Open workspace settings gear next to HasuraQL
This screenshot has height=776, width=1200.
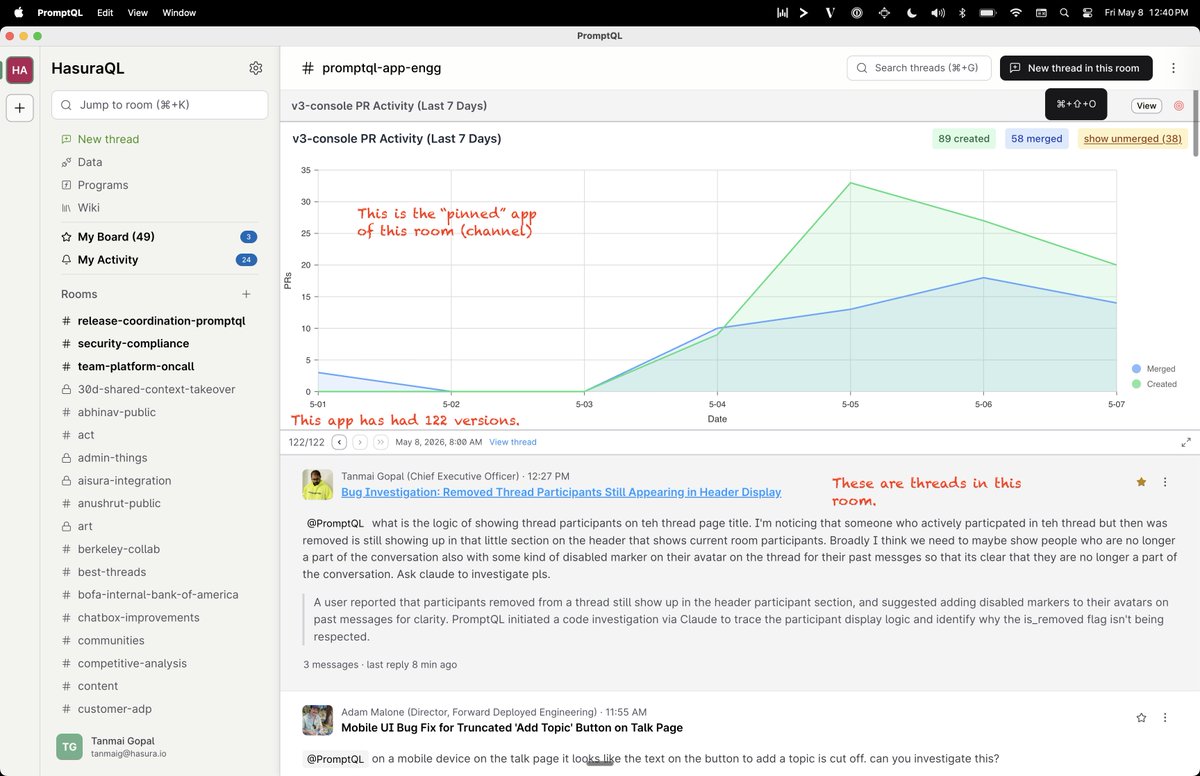pos(256,68)
